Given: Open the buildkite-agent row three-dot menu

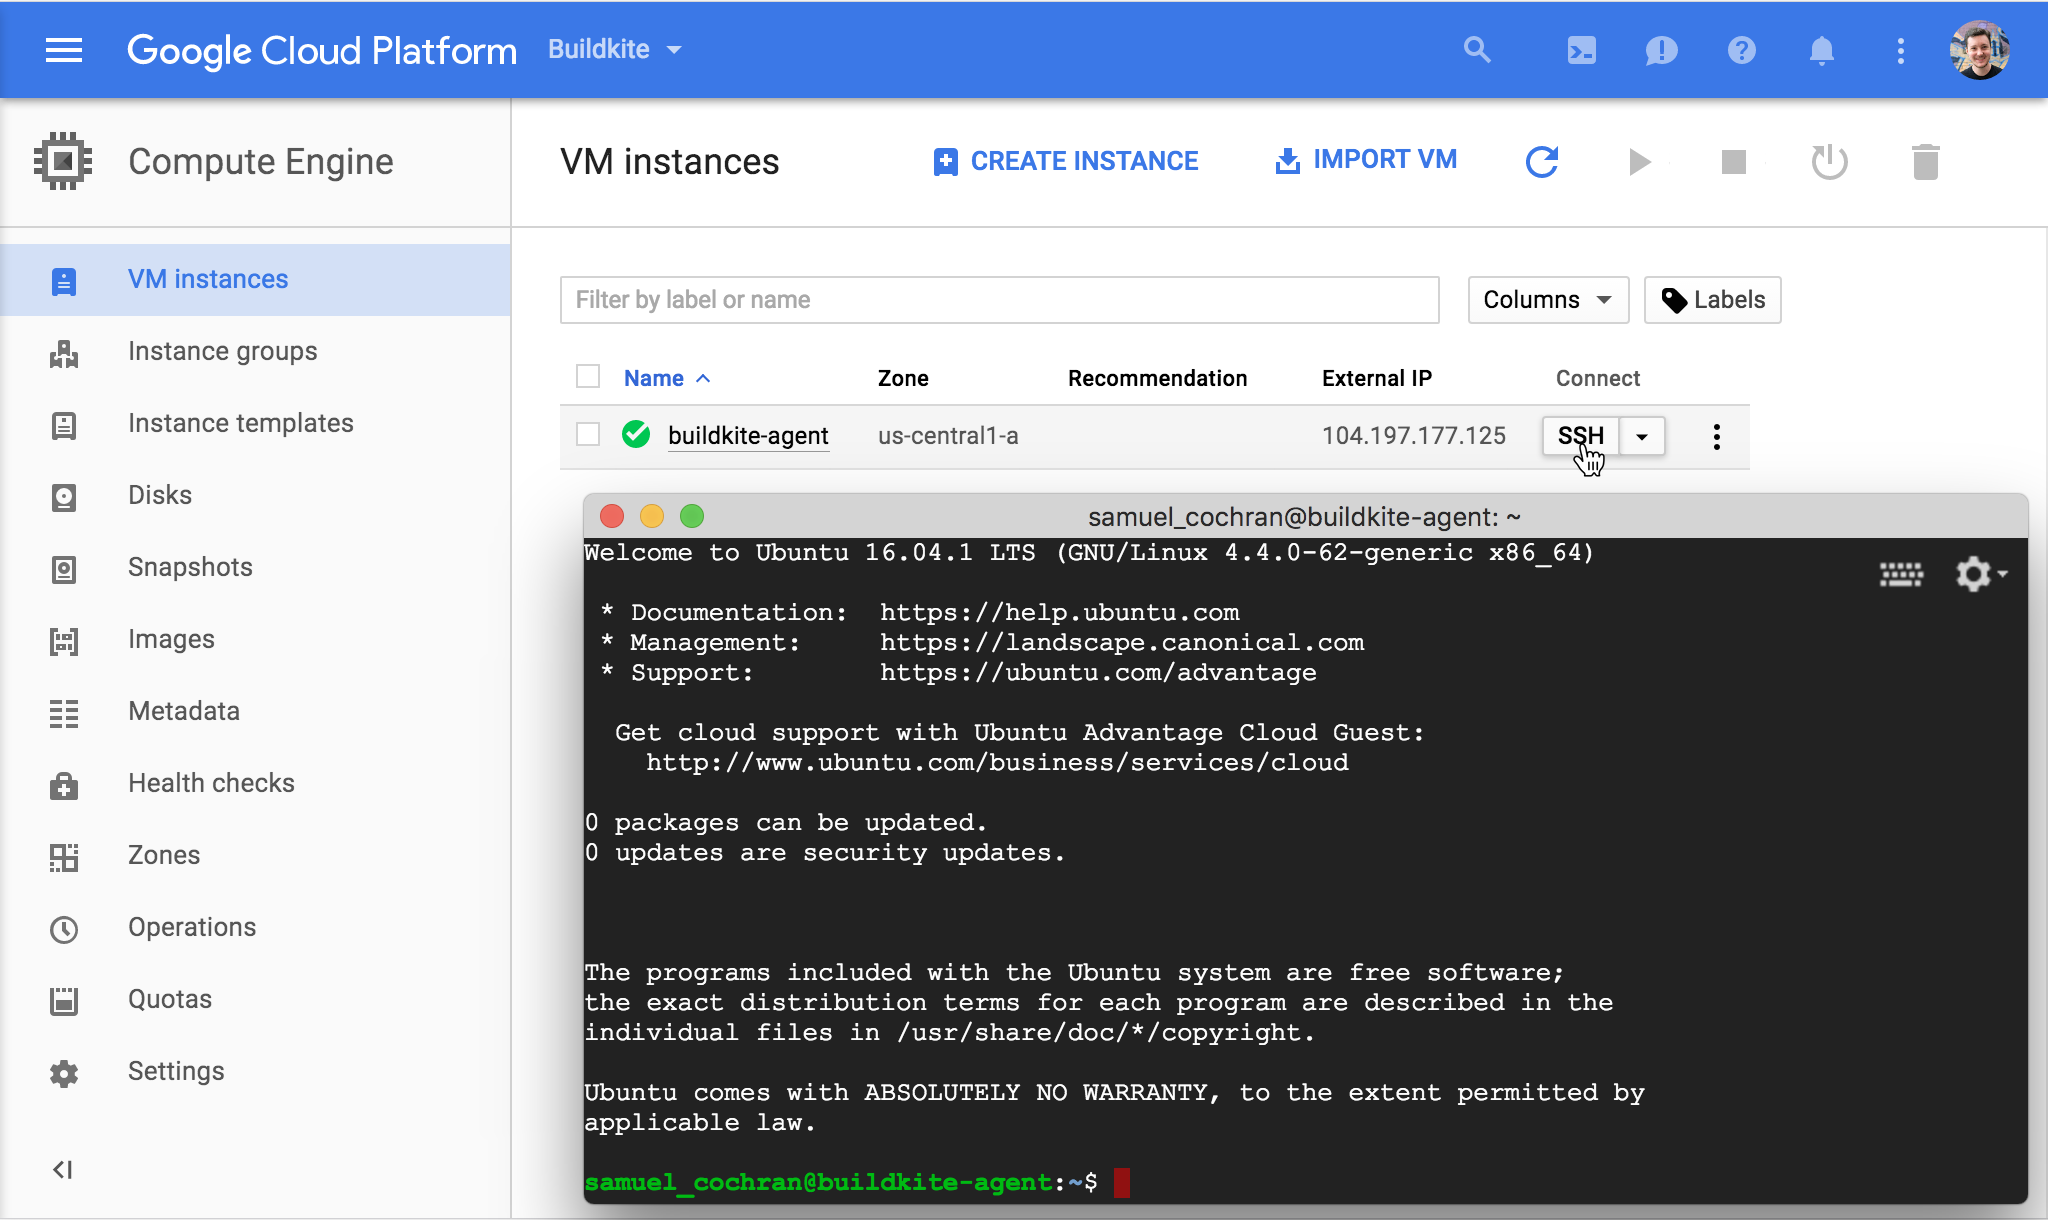Looking at the screenshot, I should (x=1716, y=436).
